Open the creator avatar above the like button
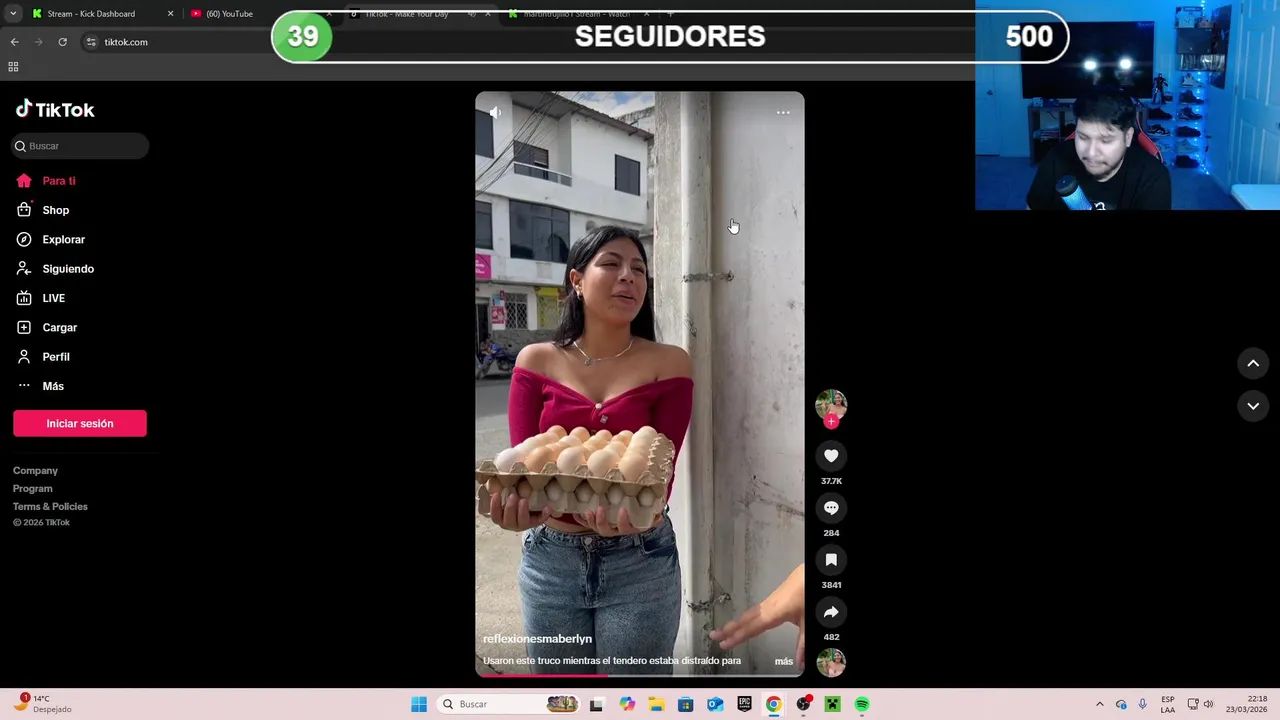Screen dimensions: 1280x720 click(831, 404)
